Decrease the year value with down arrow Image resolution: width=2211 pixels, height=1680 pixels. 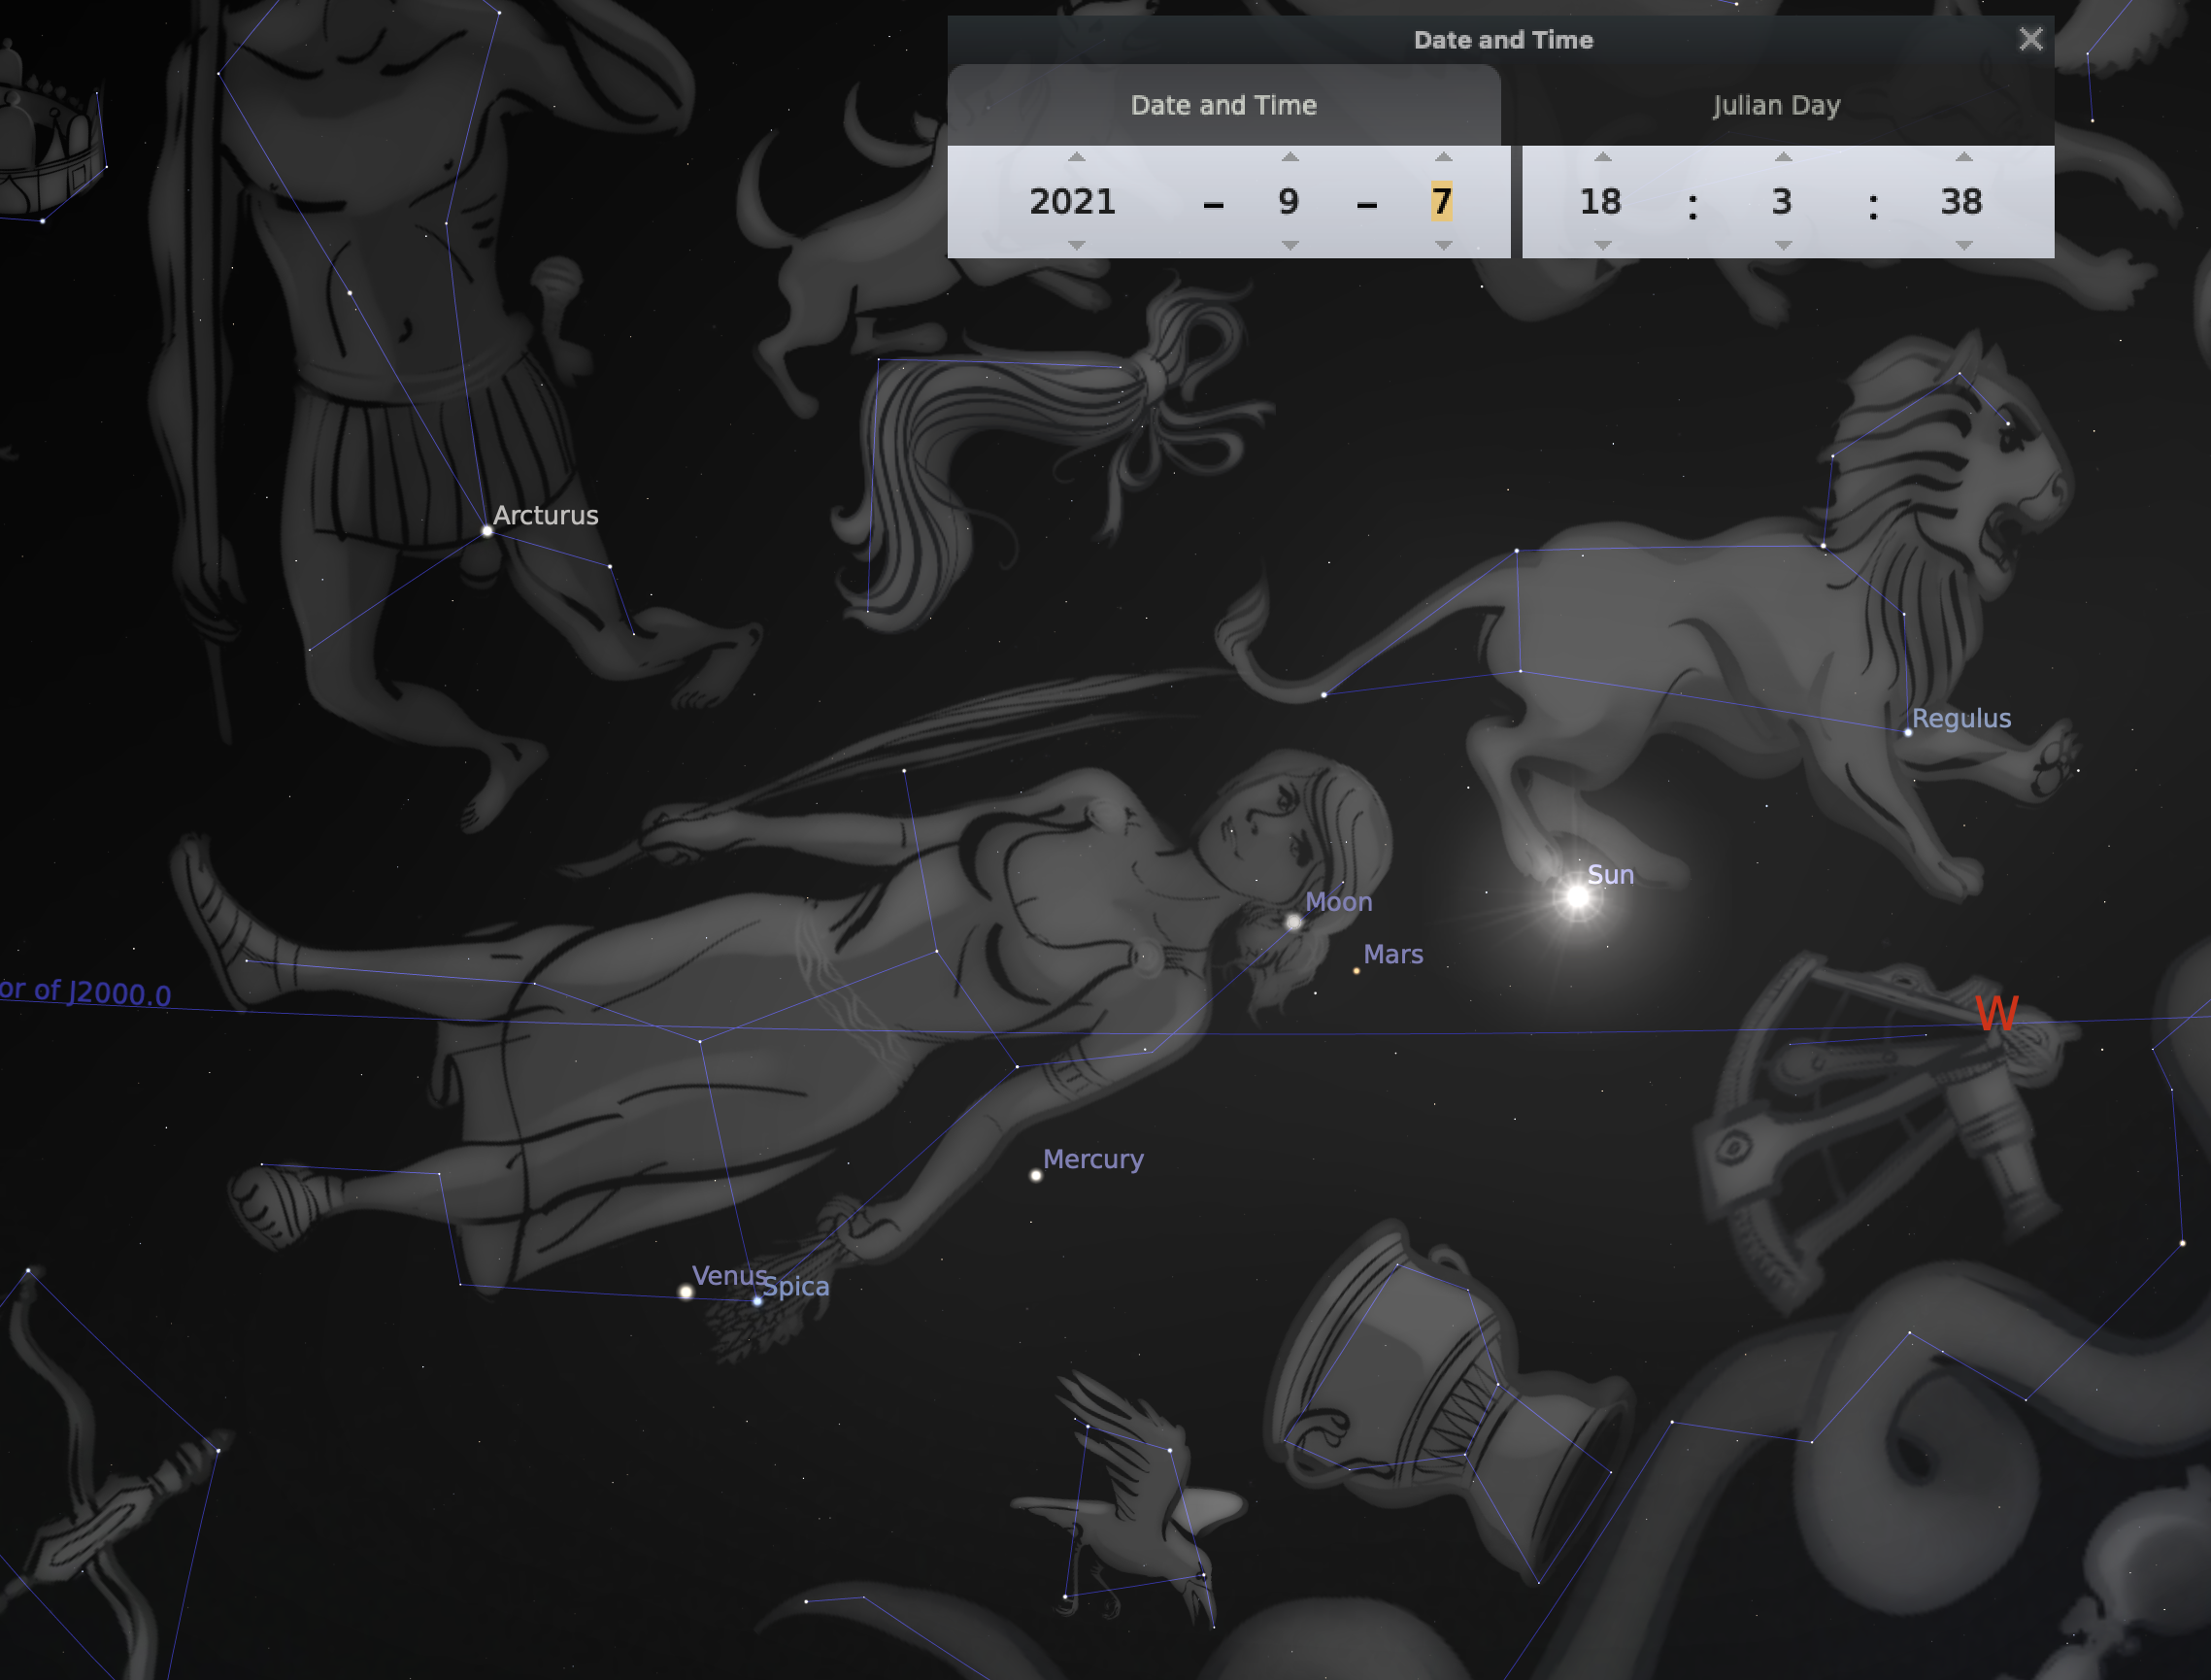coord(1076,245)
